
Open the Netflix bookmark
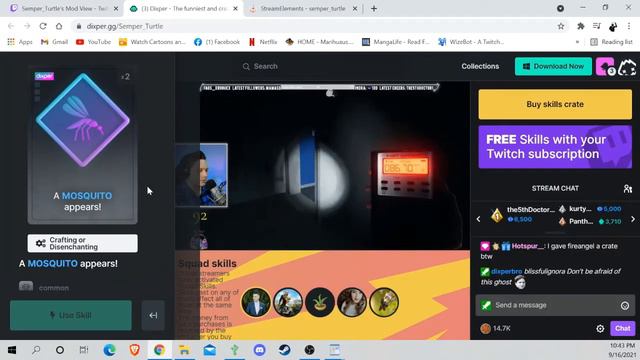tap(263, 42)
